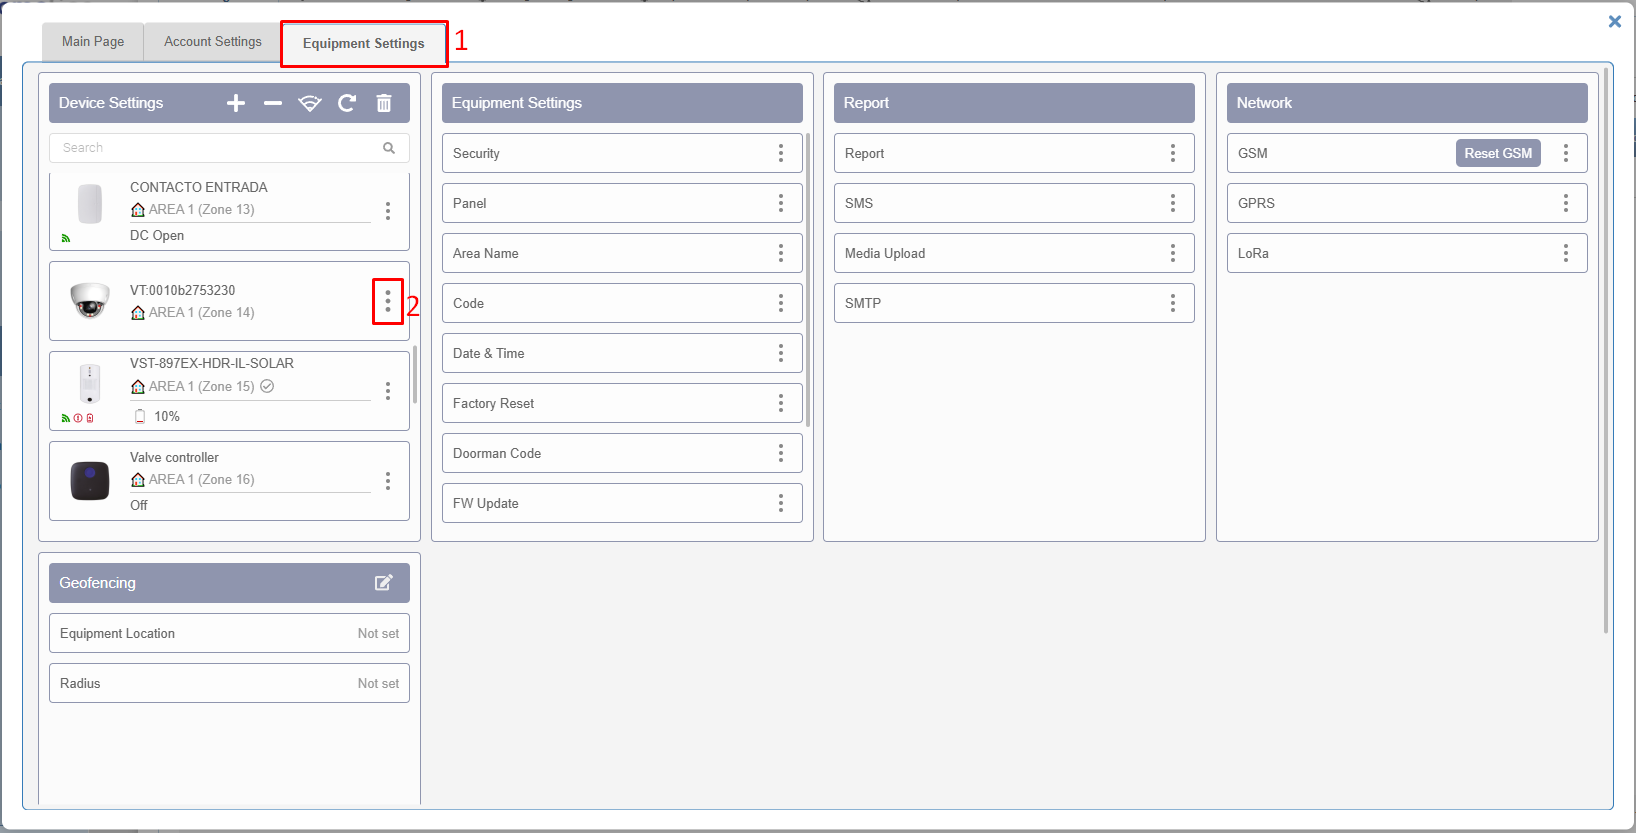This screenshot has height=833, width=1636.
Task: Click the remove device minus icon
Action: 273,103
